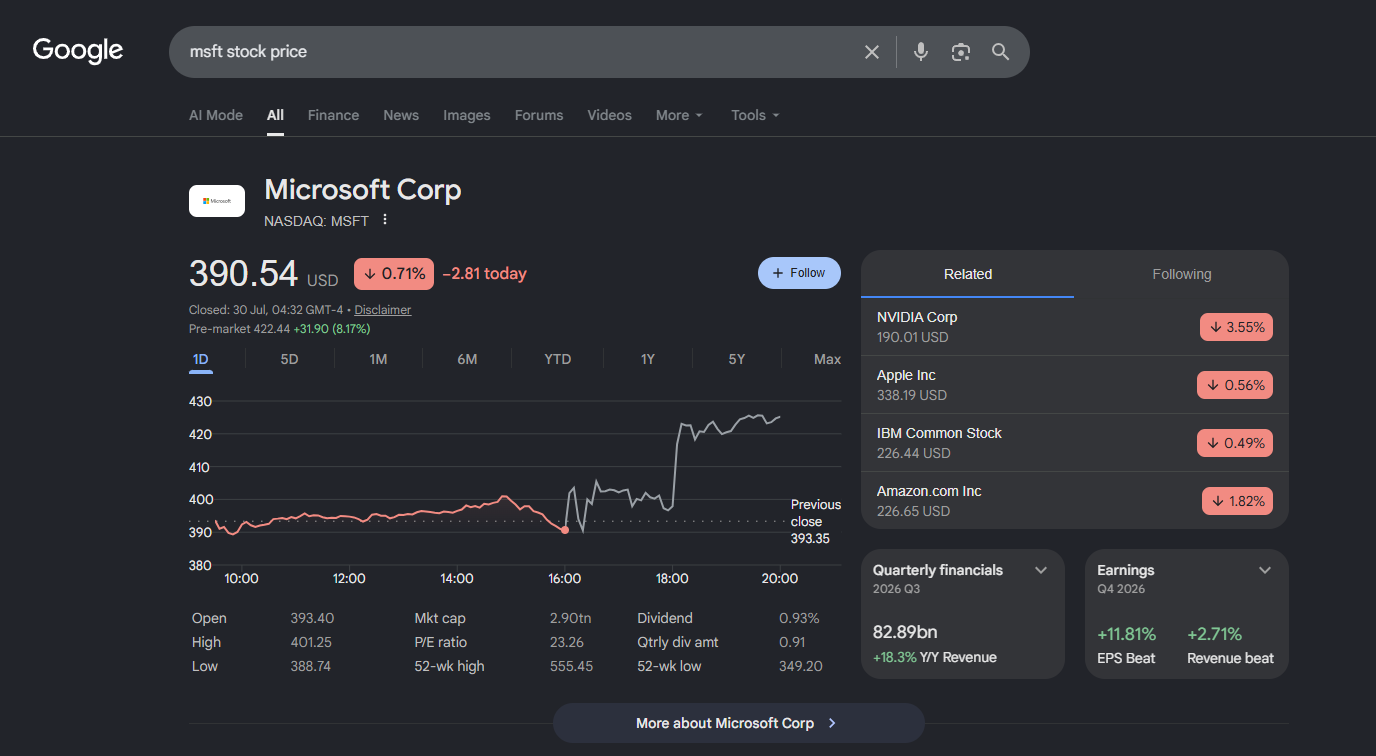Select the YTD chart range
Image resolution: width=1376 pixels, height=756 pixels.
pyautogui.click(x=557, y=359)
